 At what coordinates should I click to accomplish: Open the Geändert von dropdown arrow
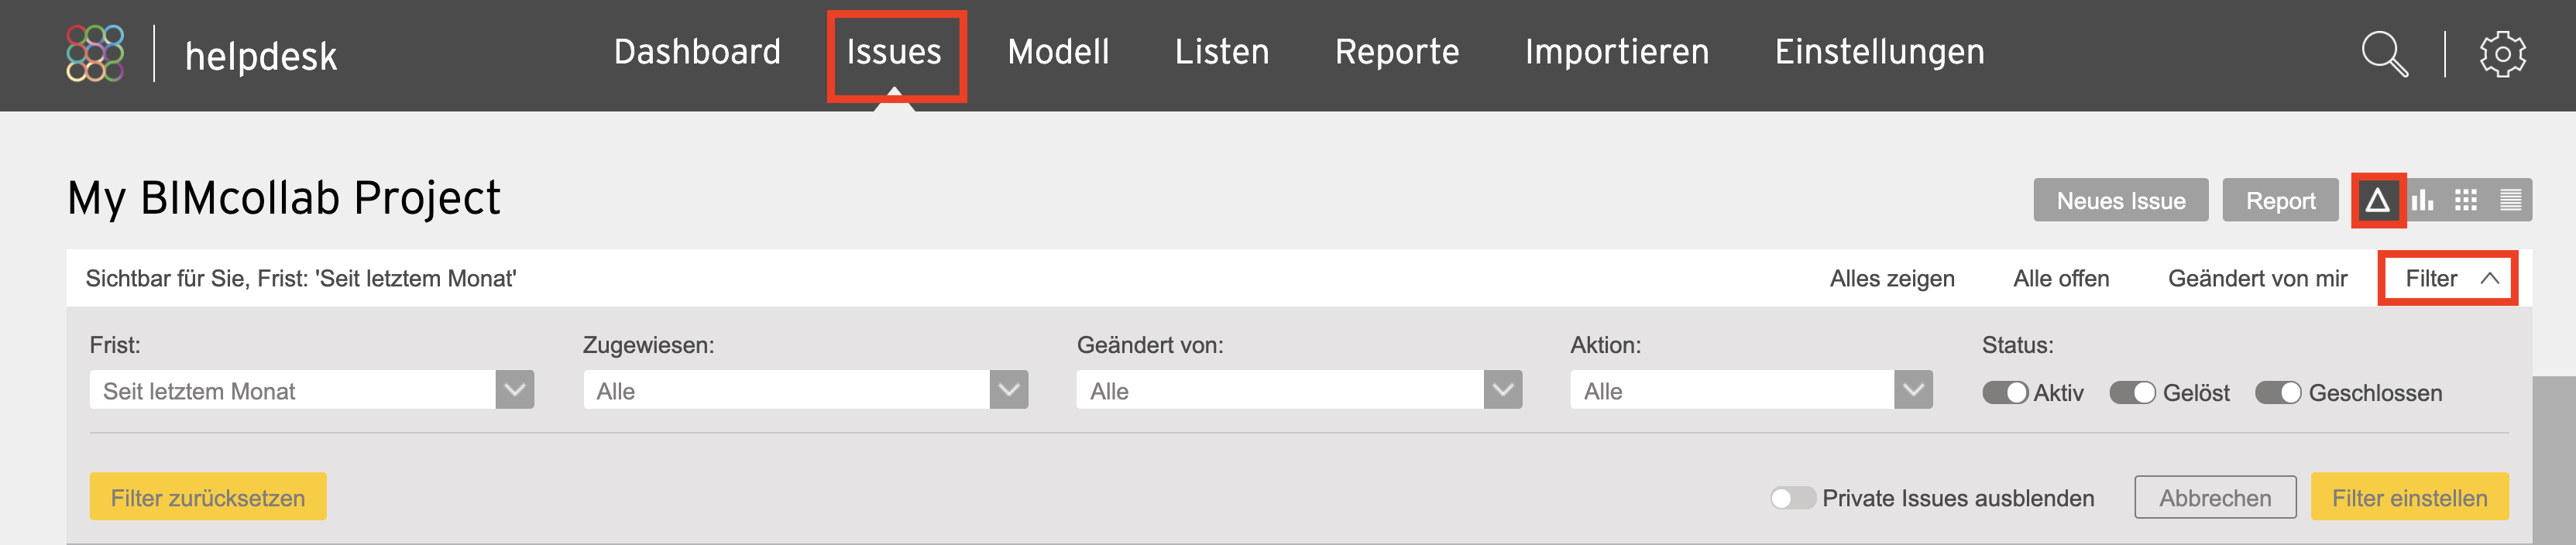1503,390
